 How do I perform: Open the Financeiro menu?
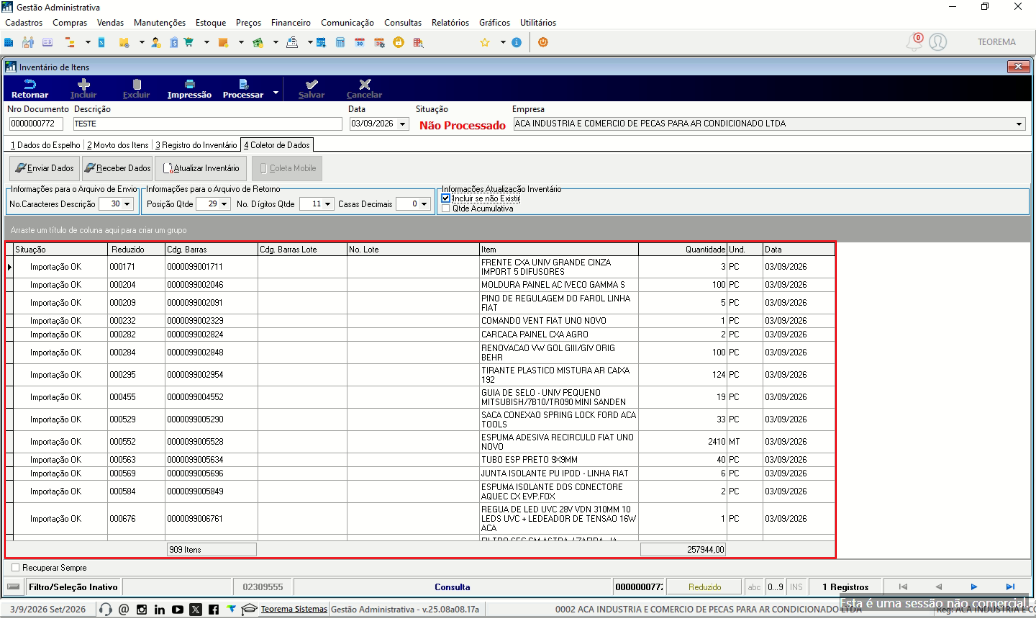click(x=291, y=22)
